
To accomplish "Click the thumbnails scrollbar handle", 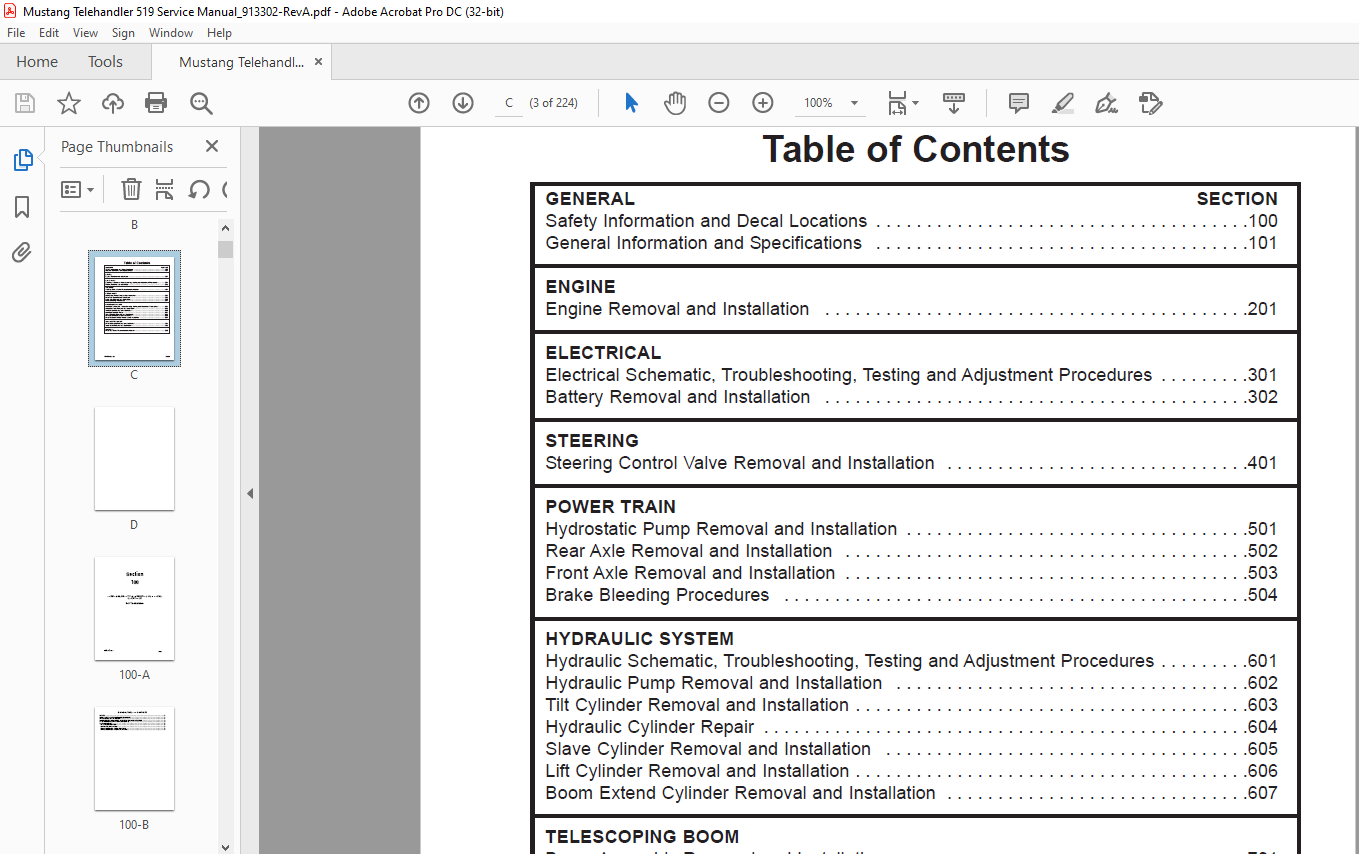I will click(225, 249).
